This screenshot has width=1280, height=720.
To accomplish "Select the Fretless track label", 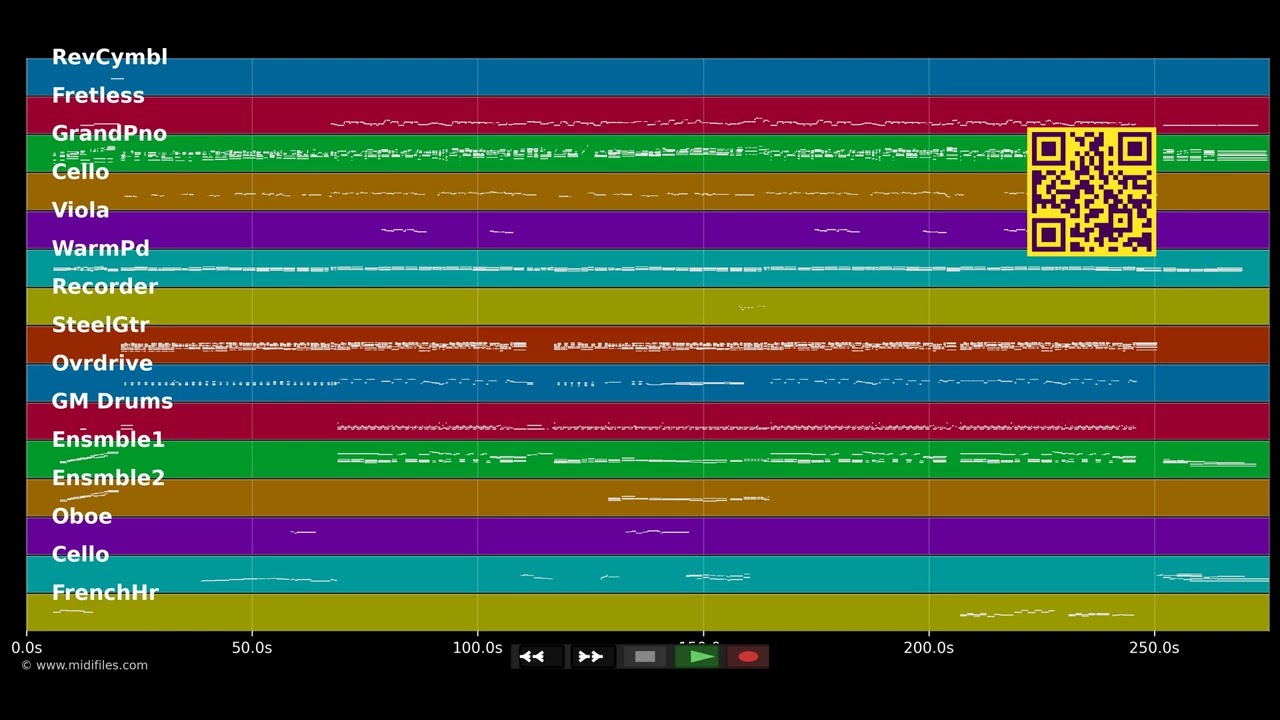I will 98,95.
